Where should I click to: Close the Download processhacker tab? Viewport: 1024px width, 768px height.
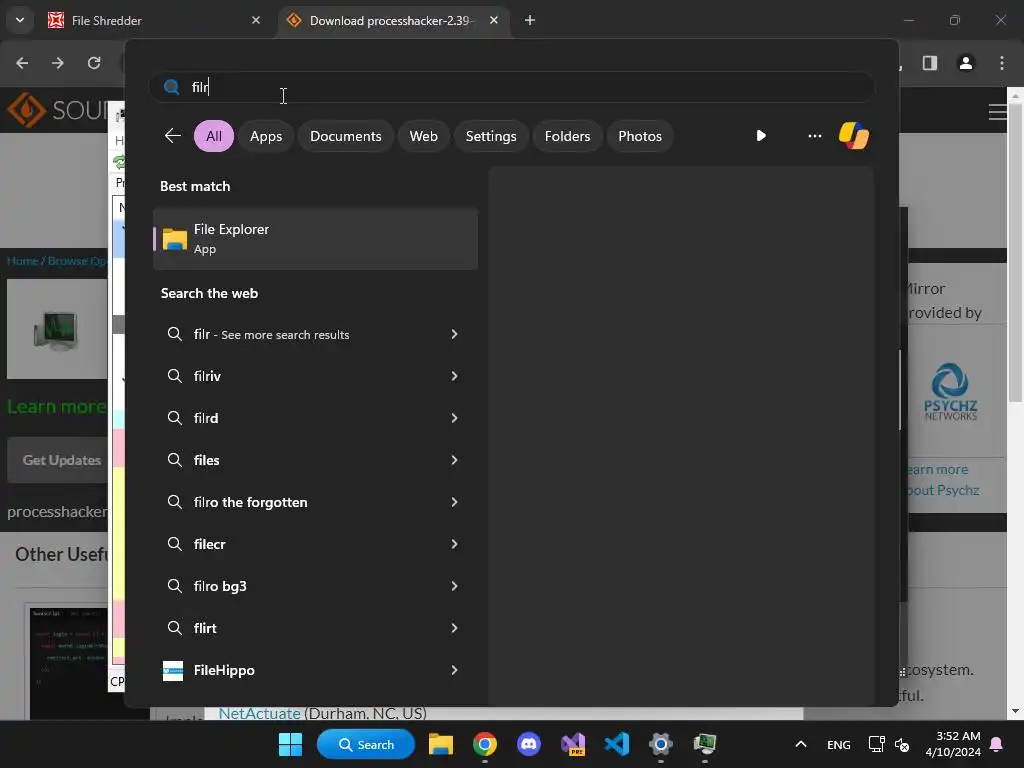coord(494,20)
